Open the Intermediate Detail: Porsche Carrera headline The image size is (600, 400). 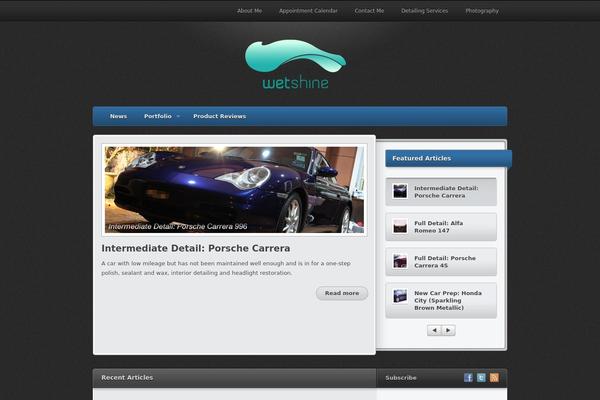(x=196, y=248)
